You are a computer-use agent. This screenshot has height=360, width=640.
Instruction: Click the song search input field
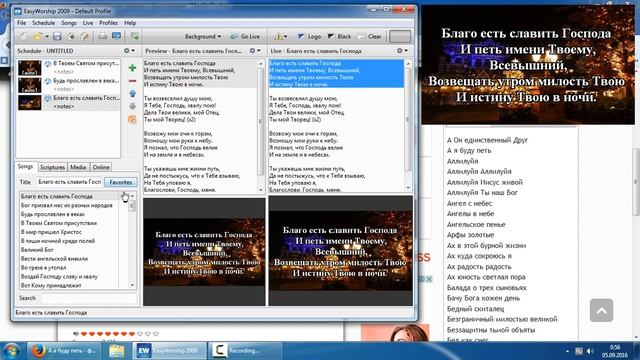click(x=89, y=298)
